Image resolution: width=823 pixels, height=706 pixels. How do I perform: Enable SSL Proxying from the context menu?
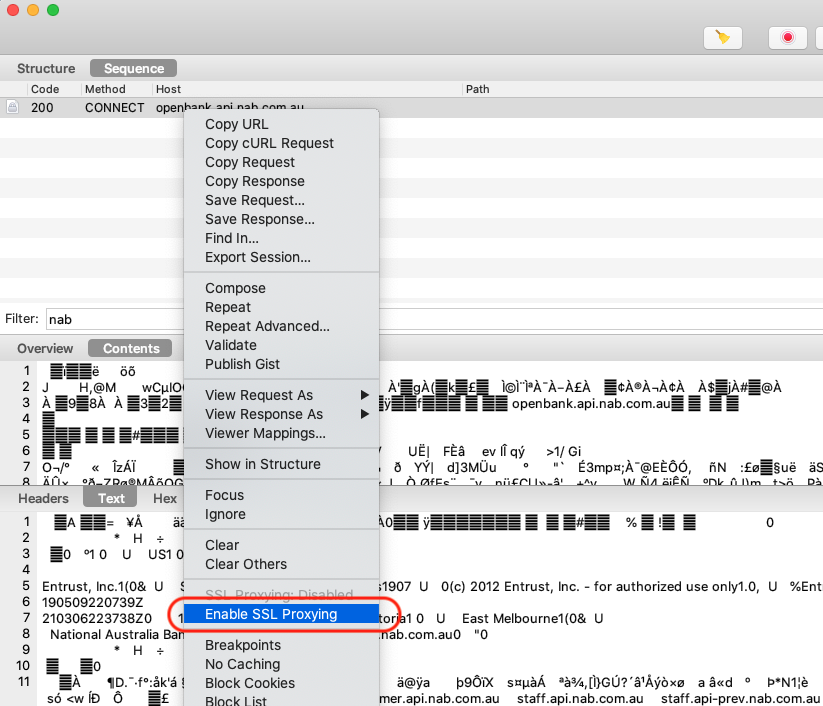pyautogui.click(x=271, y=614)
